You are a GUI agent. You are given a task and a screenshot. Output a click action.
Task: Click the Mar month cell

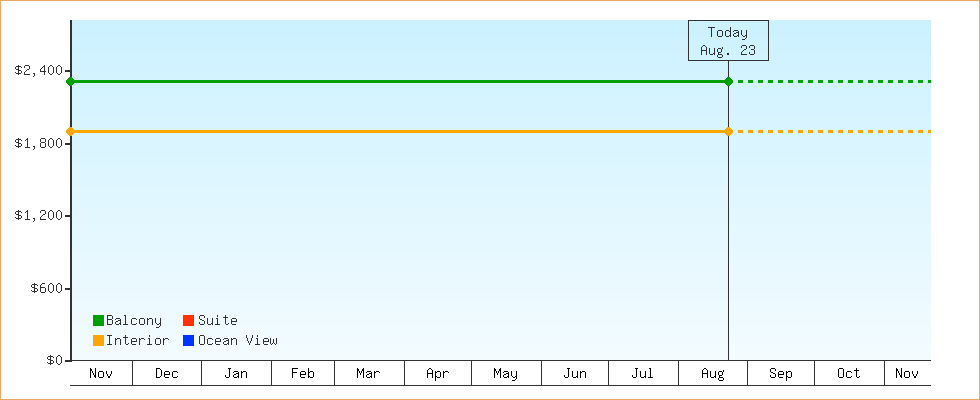pos(369,373)
